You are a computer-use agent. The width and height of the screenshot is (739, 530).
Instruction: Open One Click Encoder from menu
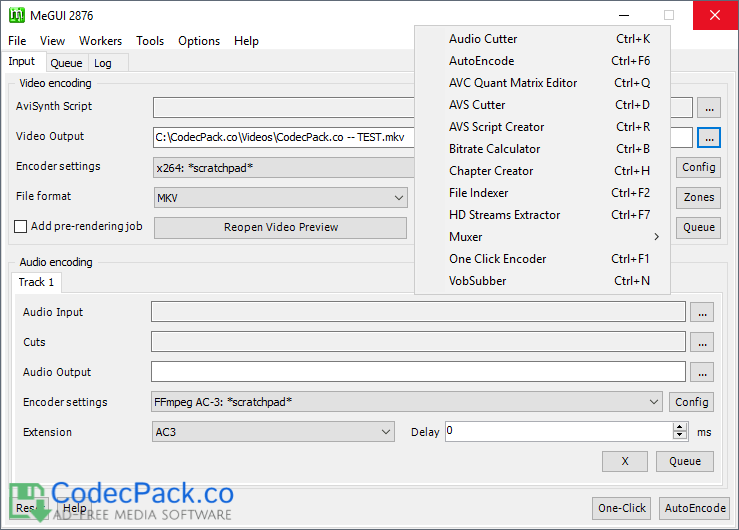542,259
